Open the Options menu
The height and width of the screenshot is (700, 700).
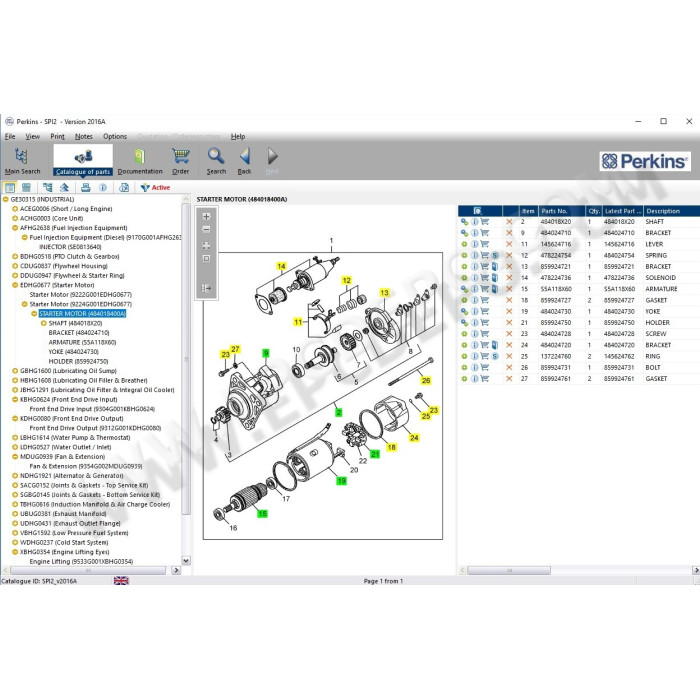click(x=115, y=137)
